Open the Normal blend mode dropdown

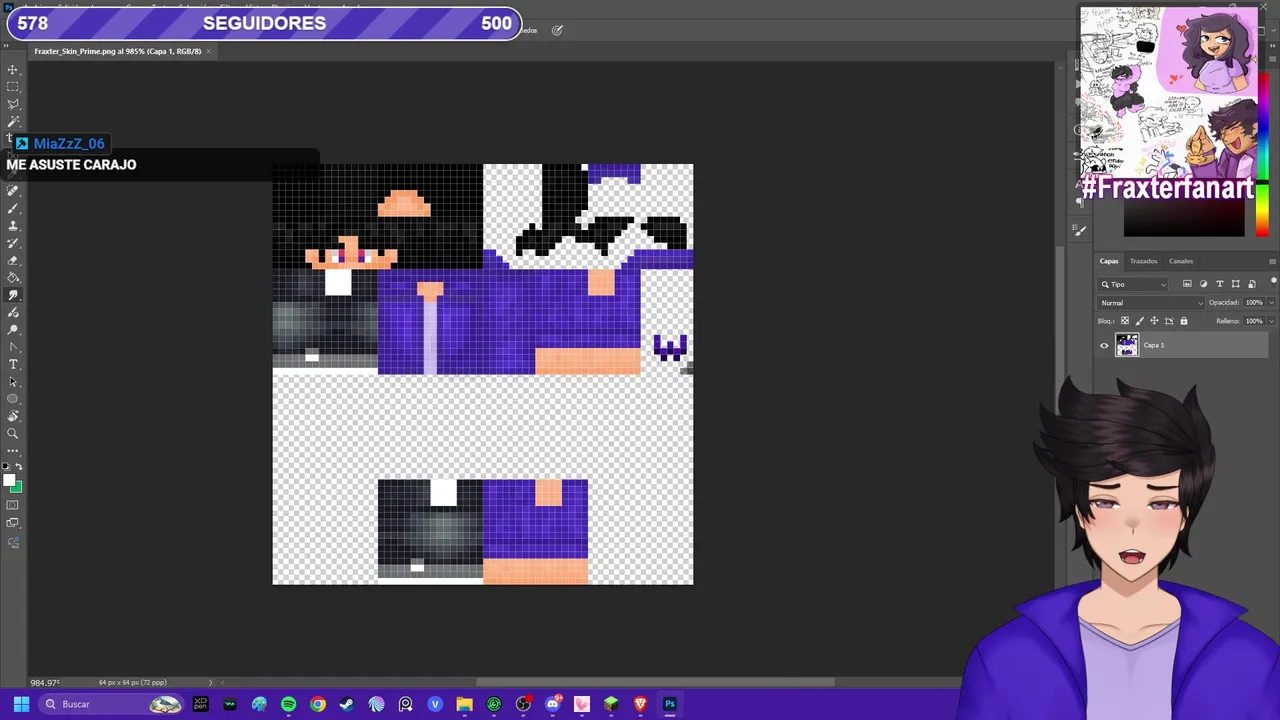click(1152, 303)
